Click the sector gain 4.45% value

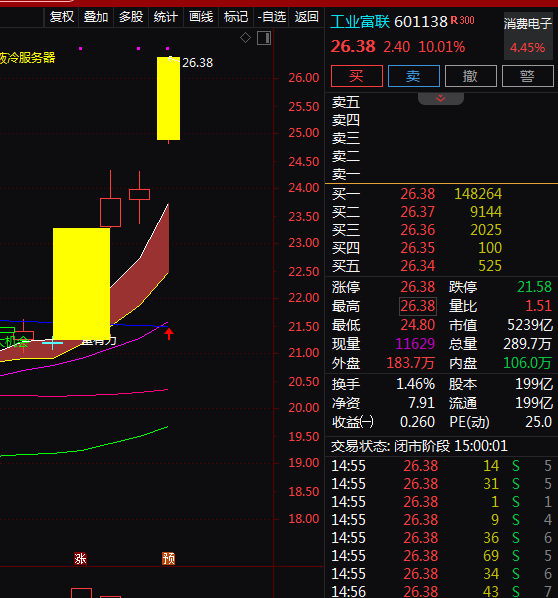click(527, 48)
